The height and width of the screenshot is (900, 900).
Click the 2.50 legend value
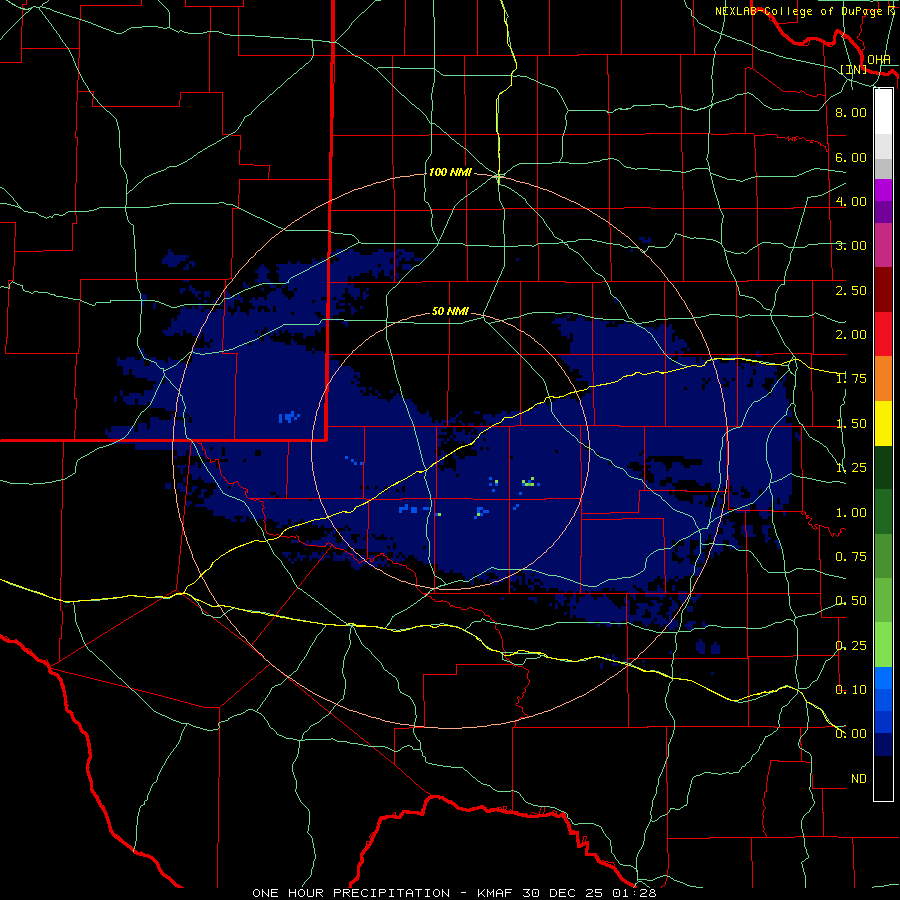click(x=851, y=290)
